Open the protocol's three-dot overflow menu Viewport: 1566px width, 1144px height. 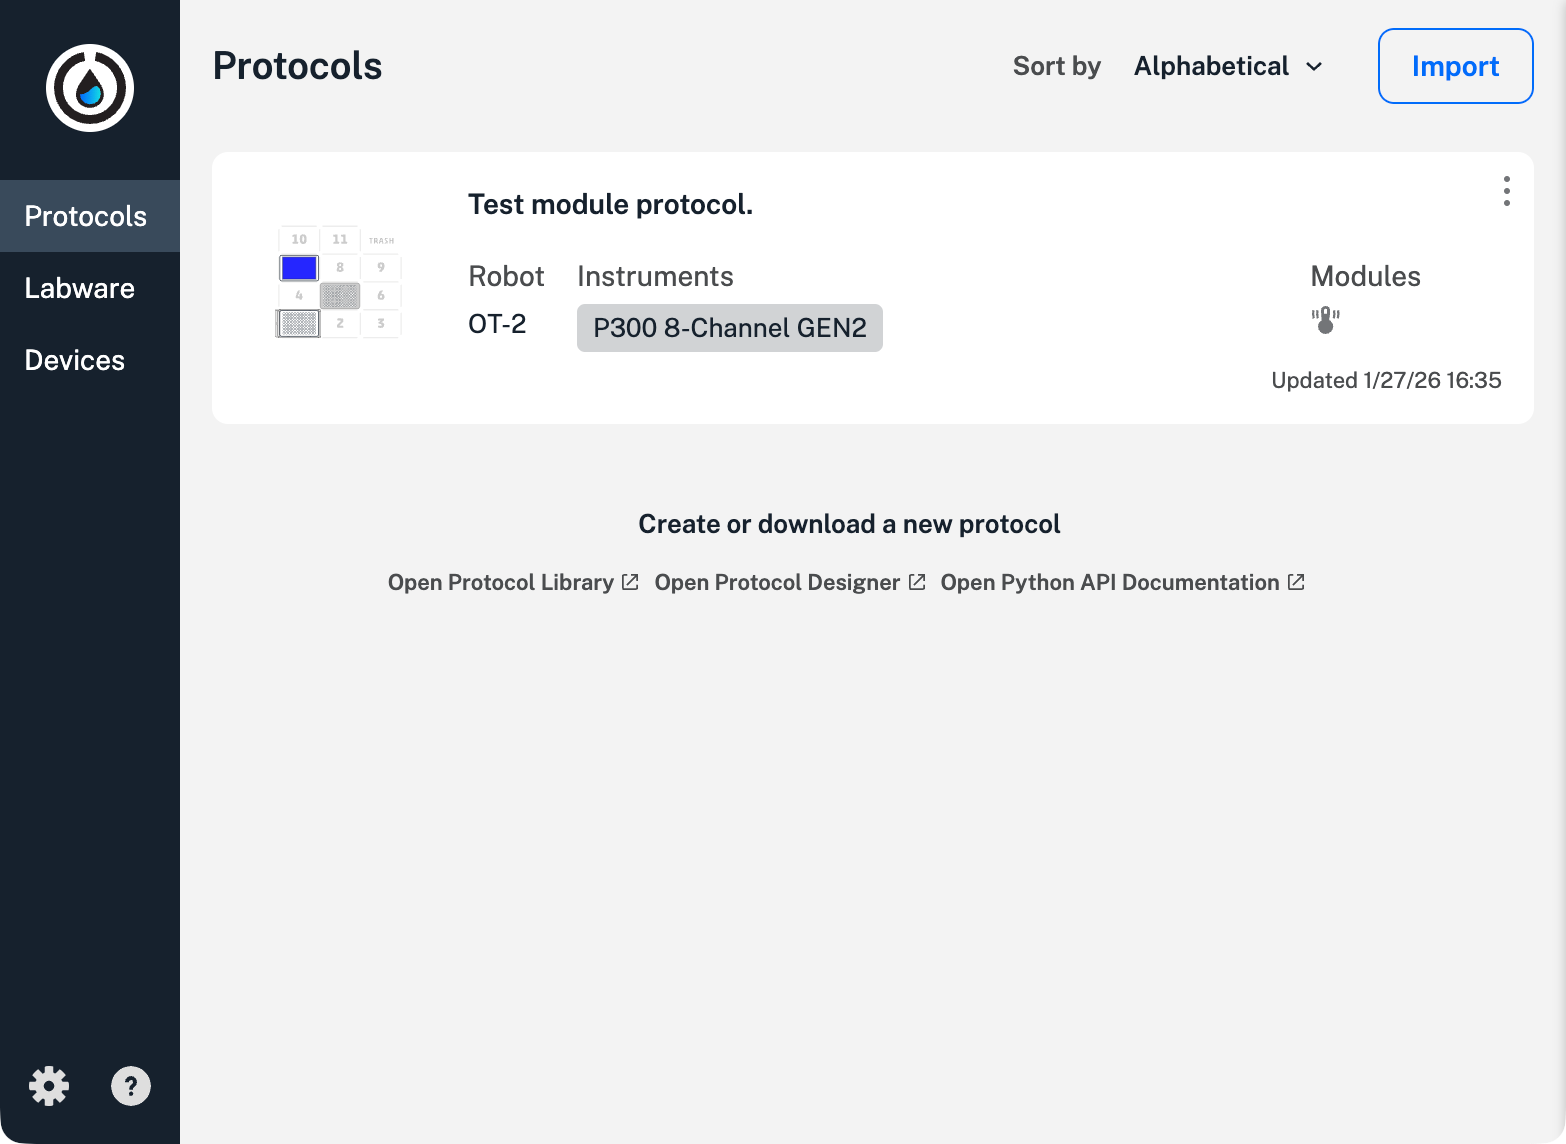click(1506, 191)
